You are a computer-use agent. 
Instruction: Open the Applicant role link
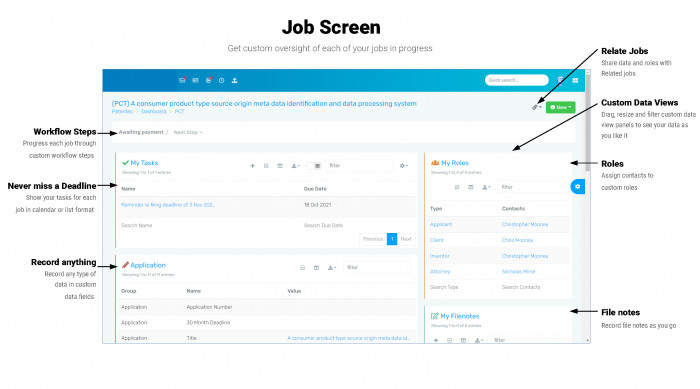[441, 224]
